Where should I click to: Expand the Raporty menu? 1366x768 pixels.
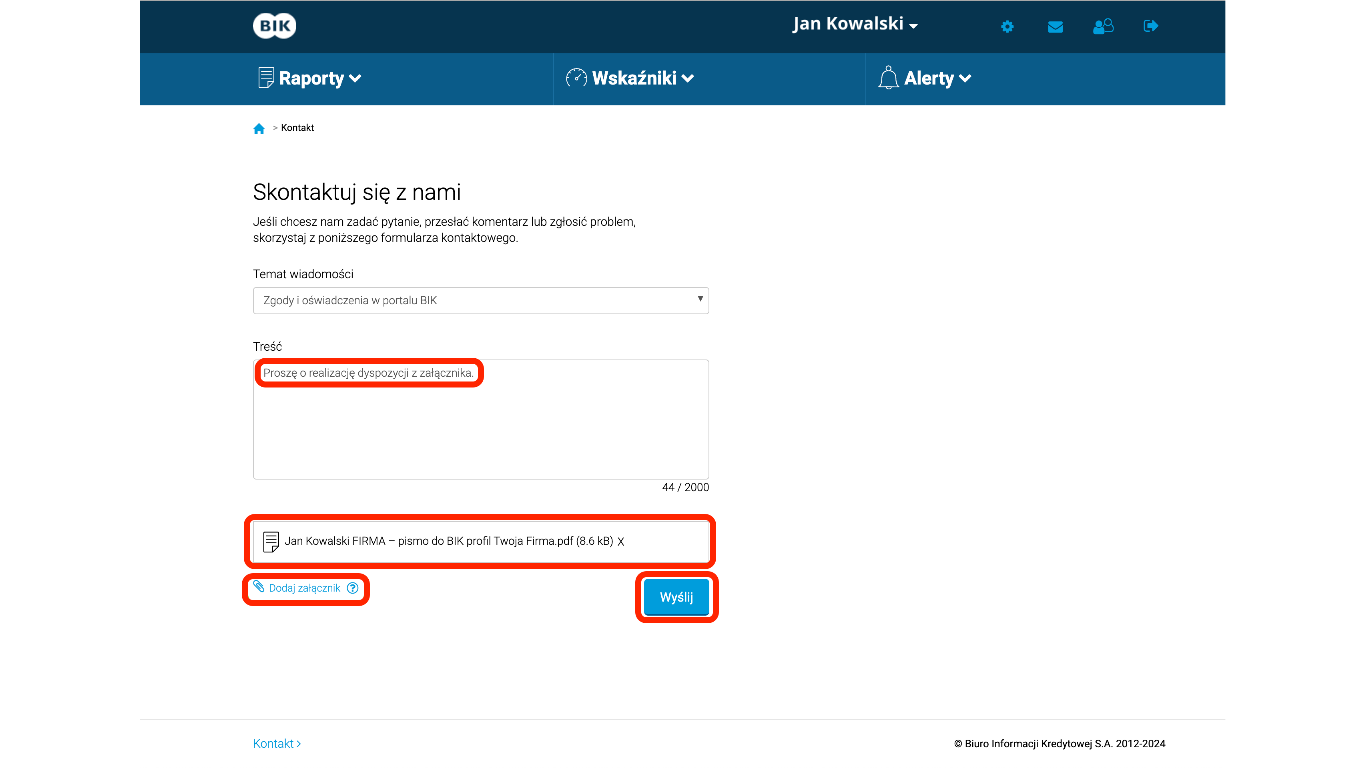pos(309,78)
